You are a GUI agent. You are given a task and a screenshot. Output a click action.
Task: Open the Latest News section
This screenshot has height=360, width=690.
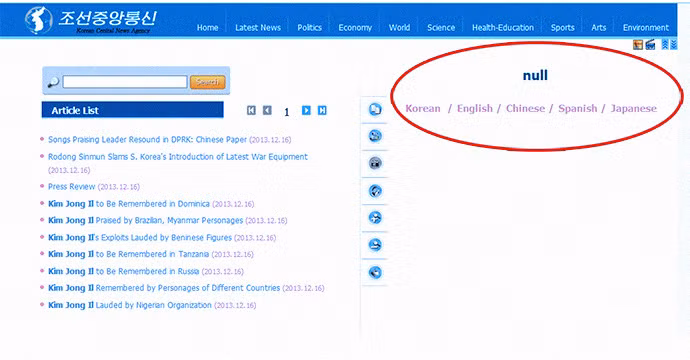[x=258, y=27]
